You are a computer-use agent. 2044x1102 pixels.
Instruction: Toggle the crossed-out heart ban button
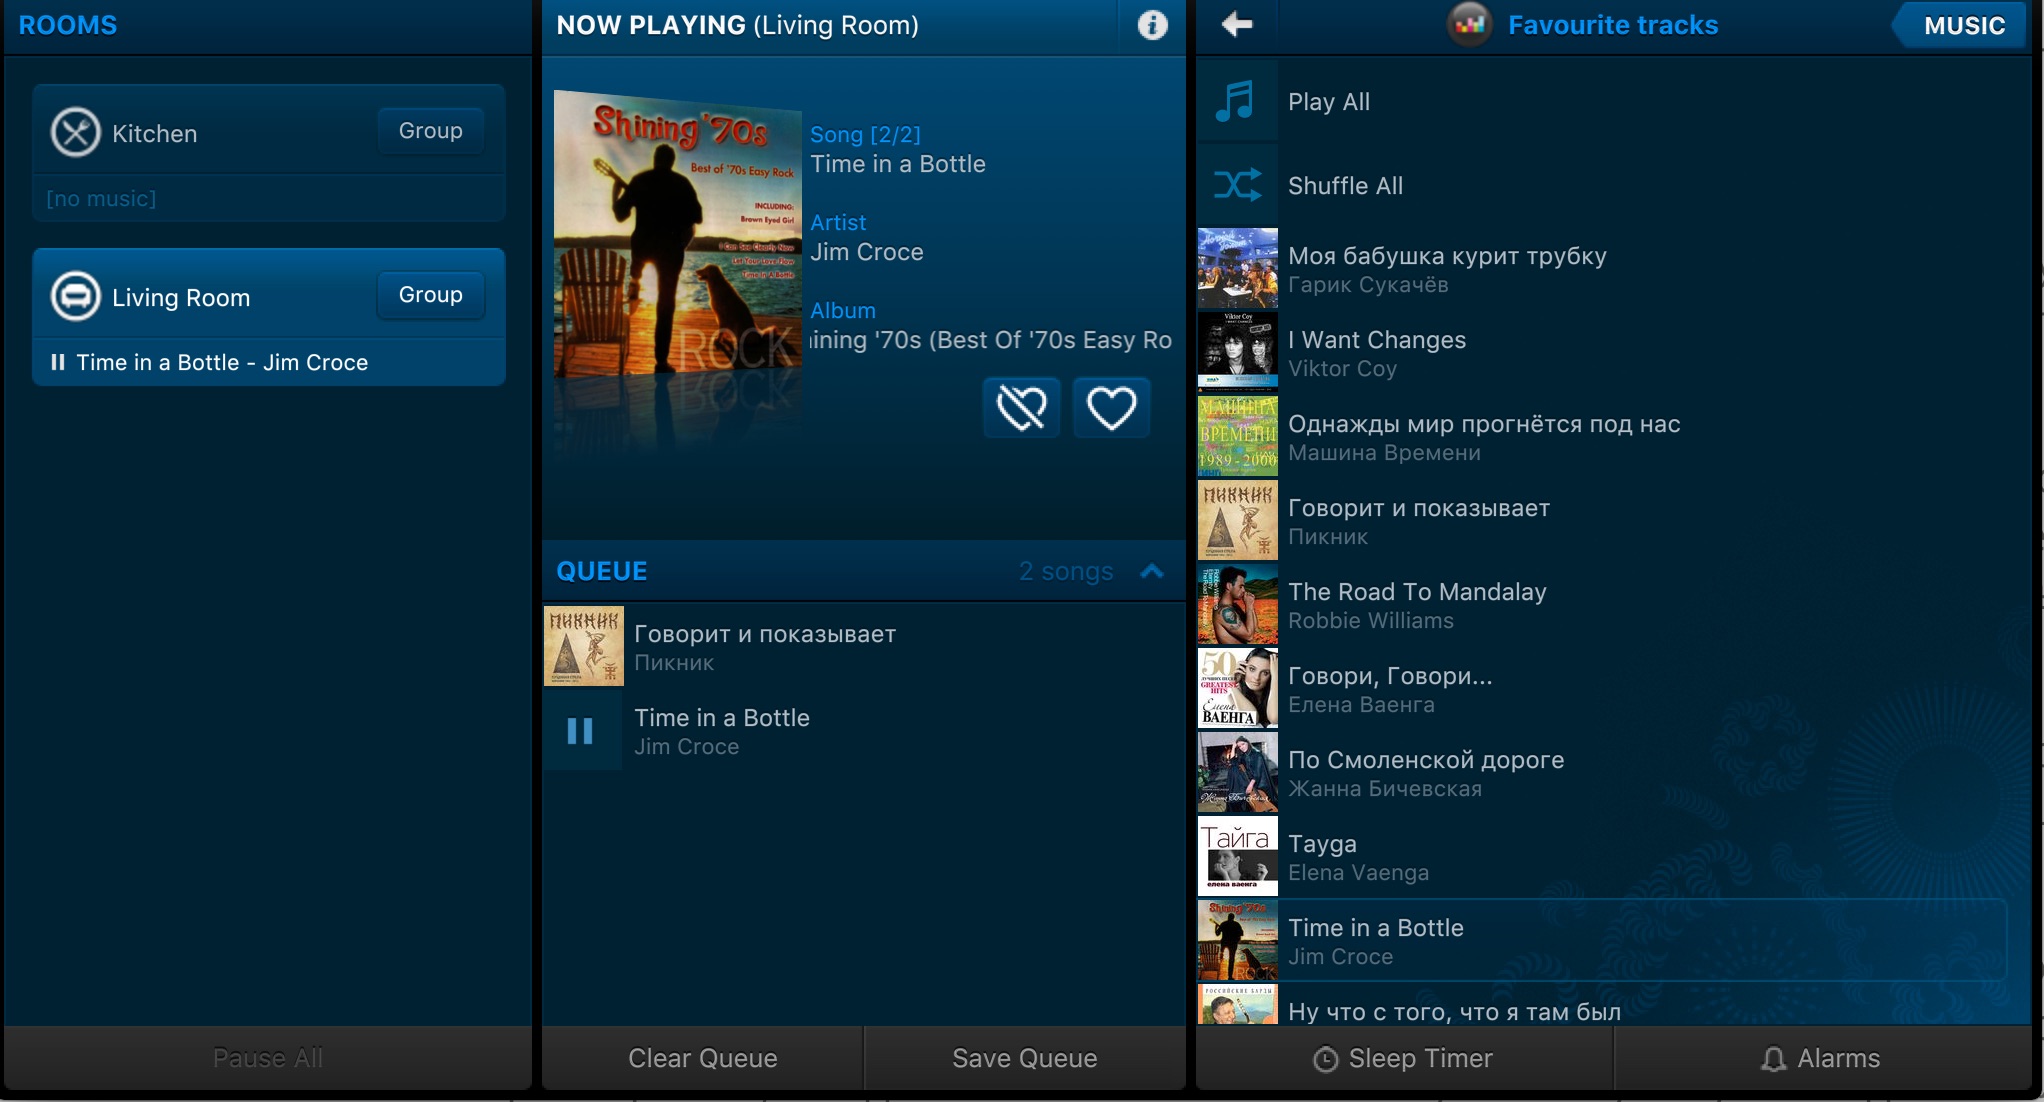(1021, 408)
